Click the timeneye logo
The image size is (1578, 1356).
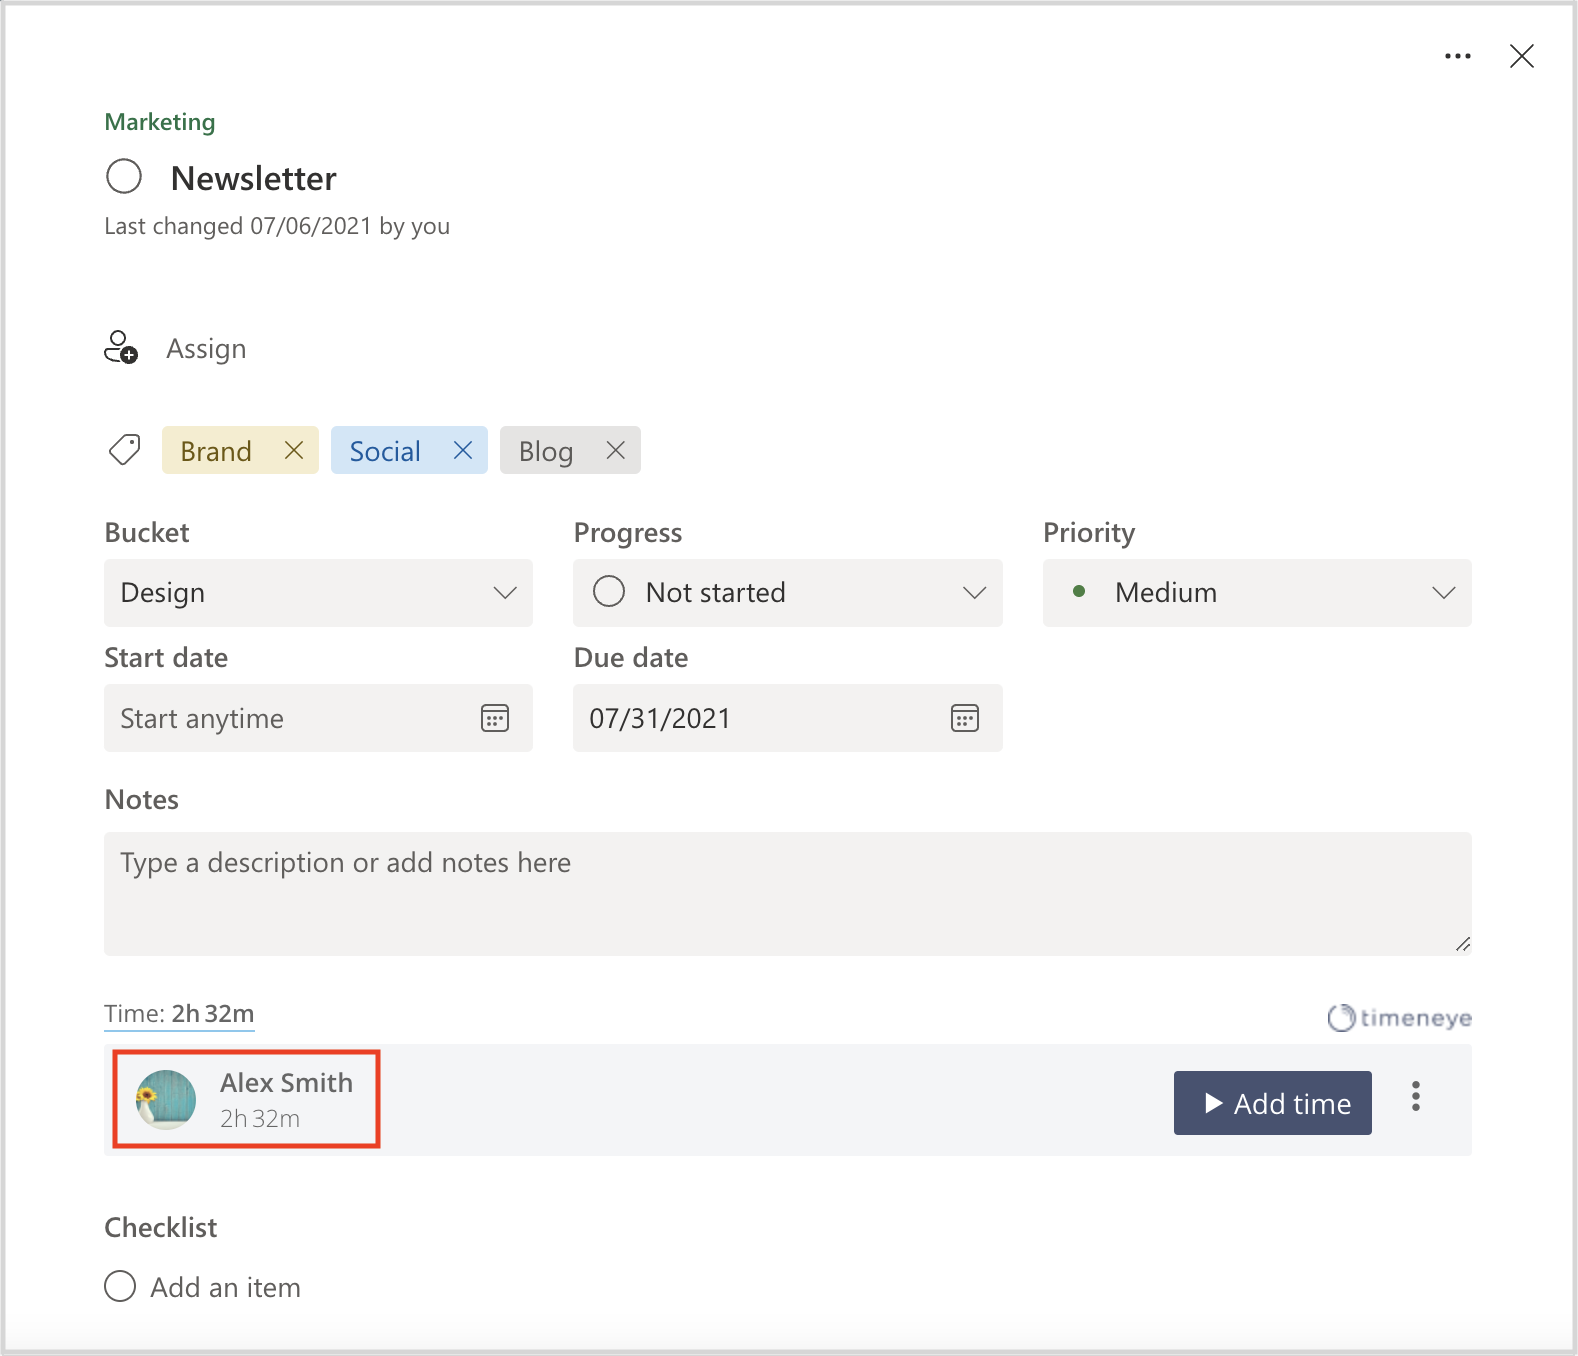1399,1018
